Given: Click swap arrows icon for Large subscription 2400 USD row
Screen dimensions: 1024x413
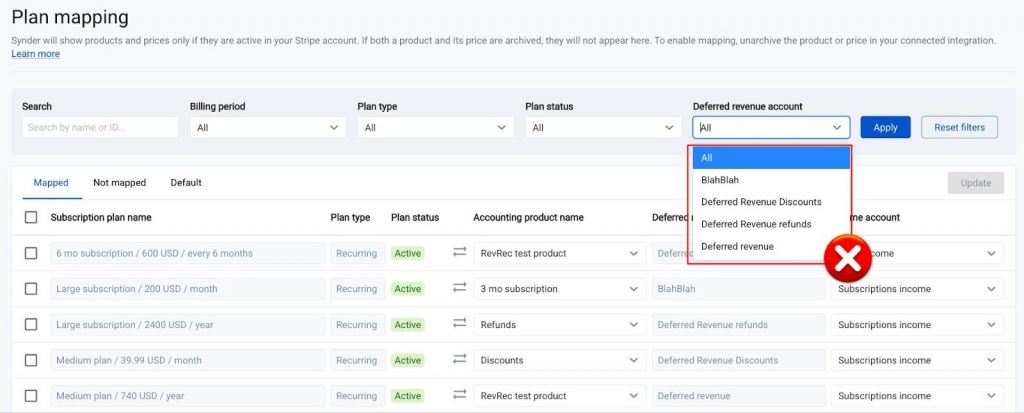Looking at the screenshot, I should (459, 324).
